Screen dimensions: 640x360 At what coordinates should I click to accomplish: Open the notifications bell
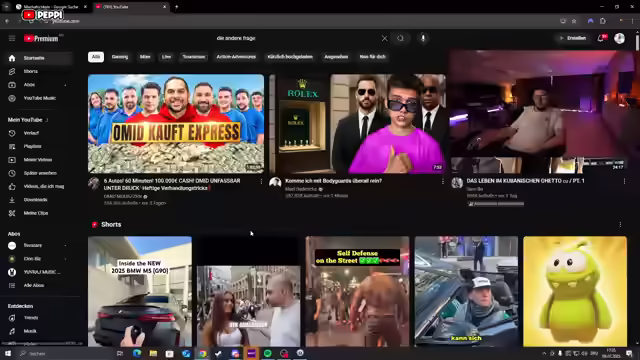tap(601, 38)
